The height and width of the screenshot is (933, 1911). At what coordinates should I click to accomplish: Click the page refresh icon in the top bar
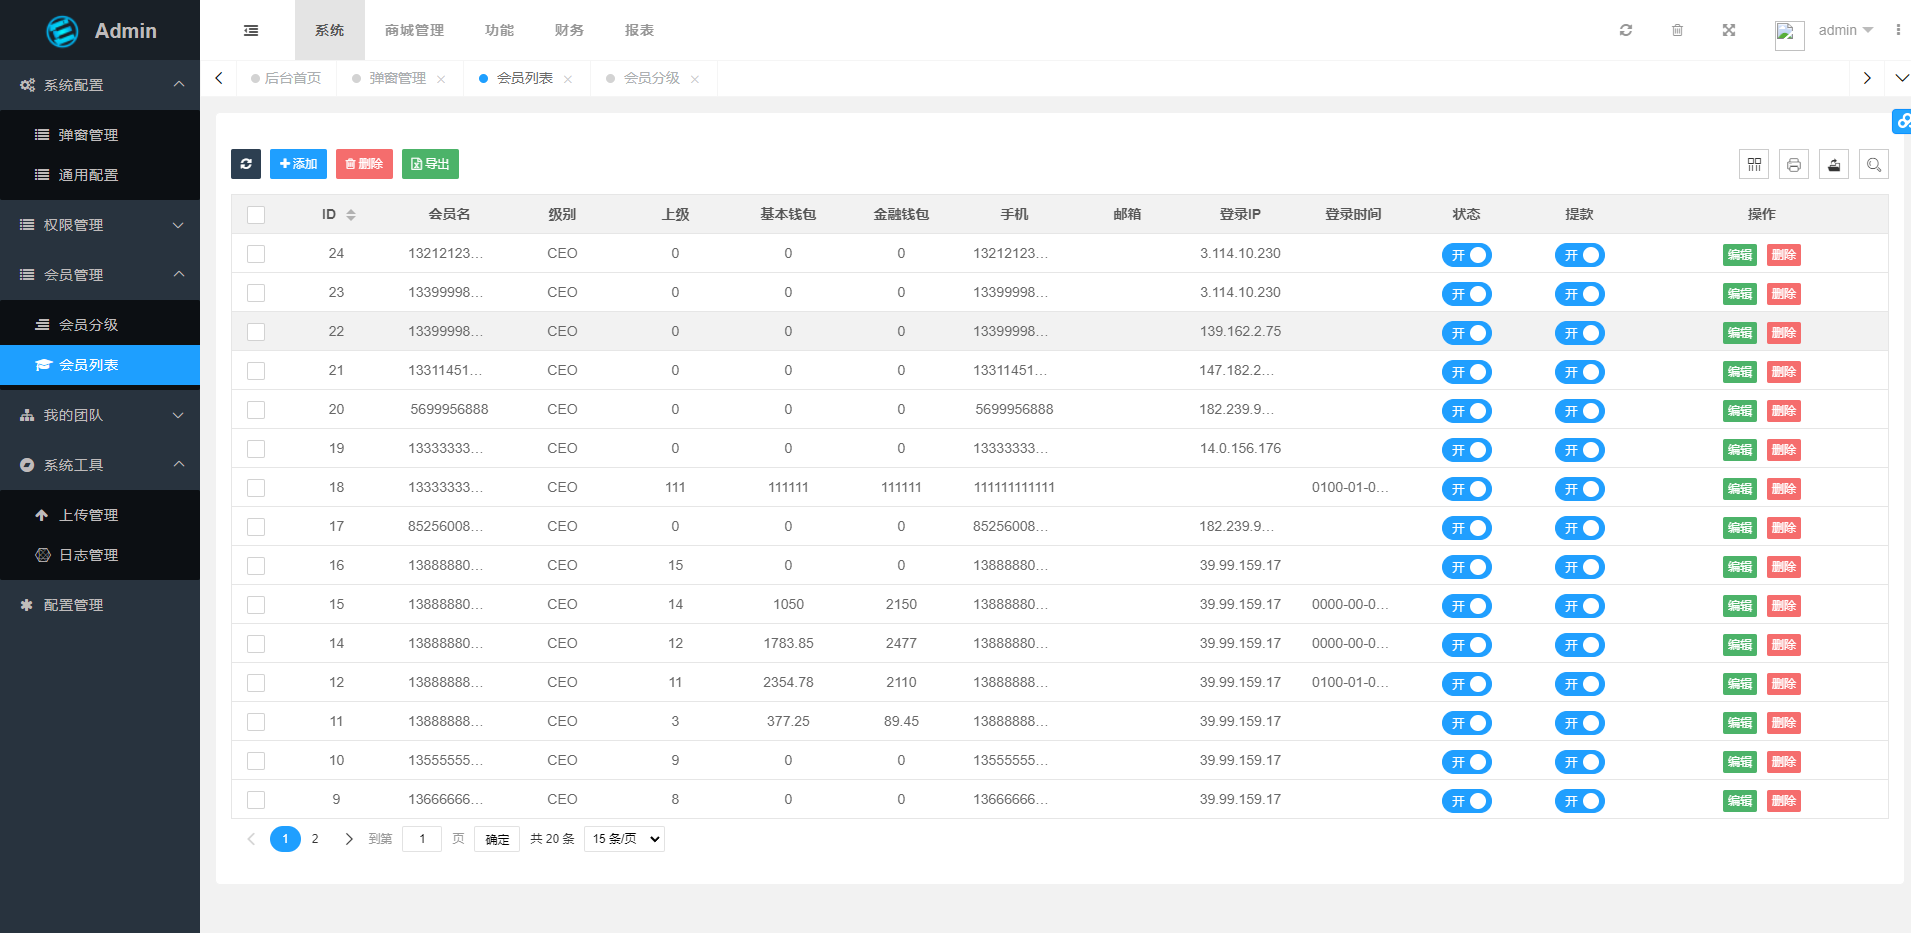pyautogui.click(x=1625, y=30)
